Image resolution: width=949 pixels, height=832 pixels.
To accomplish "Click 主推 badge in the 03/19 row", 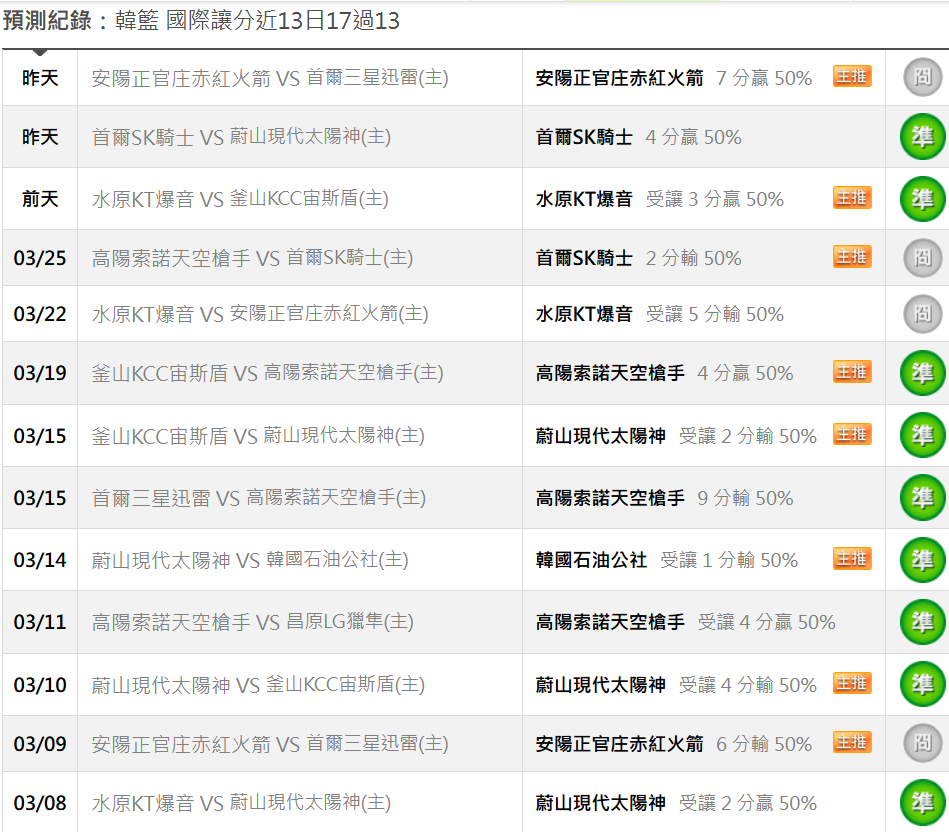I will [852, 372].
